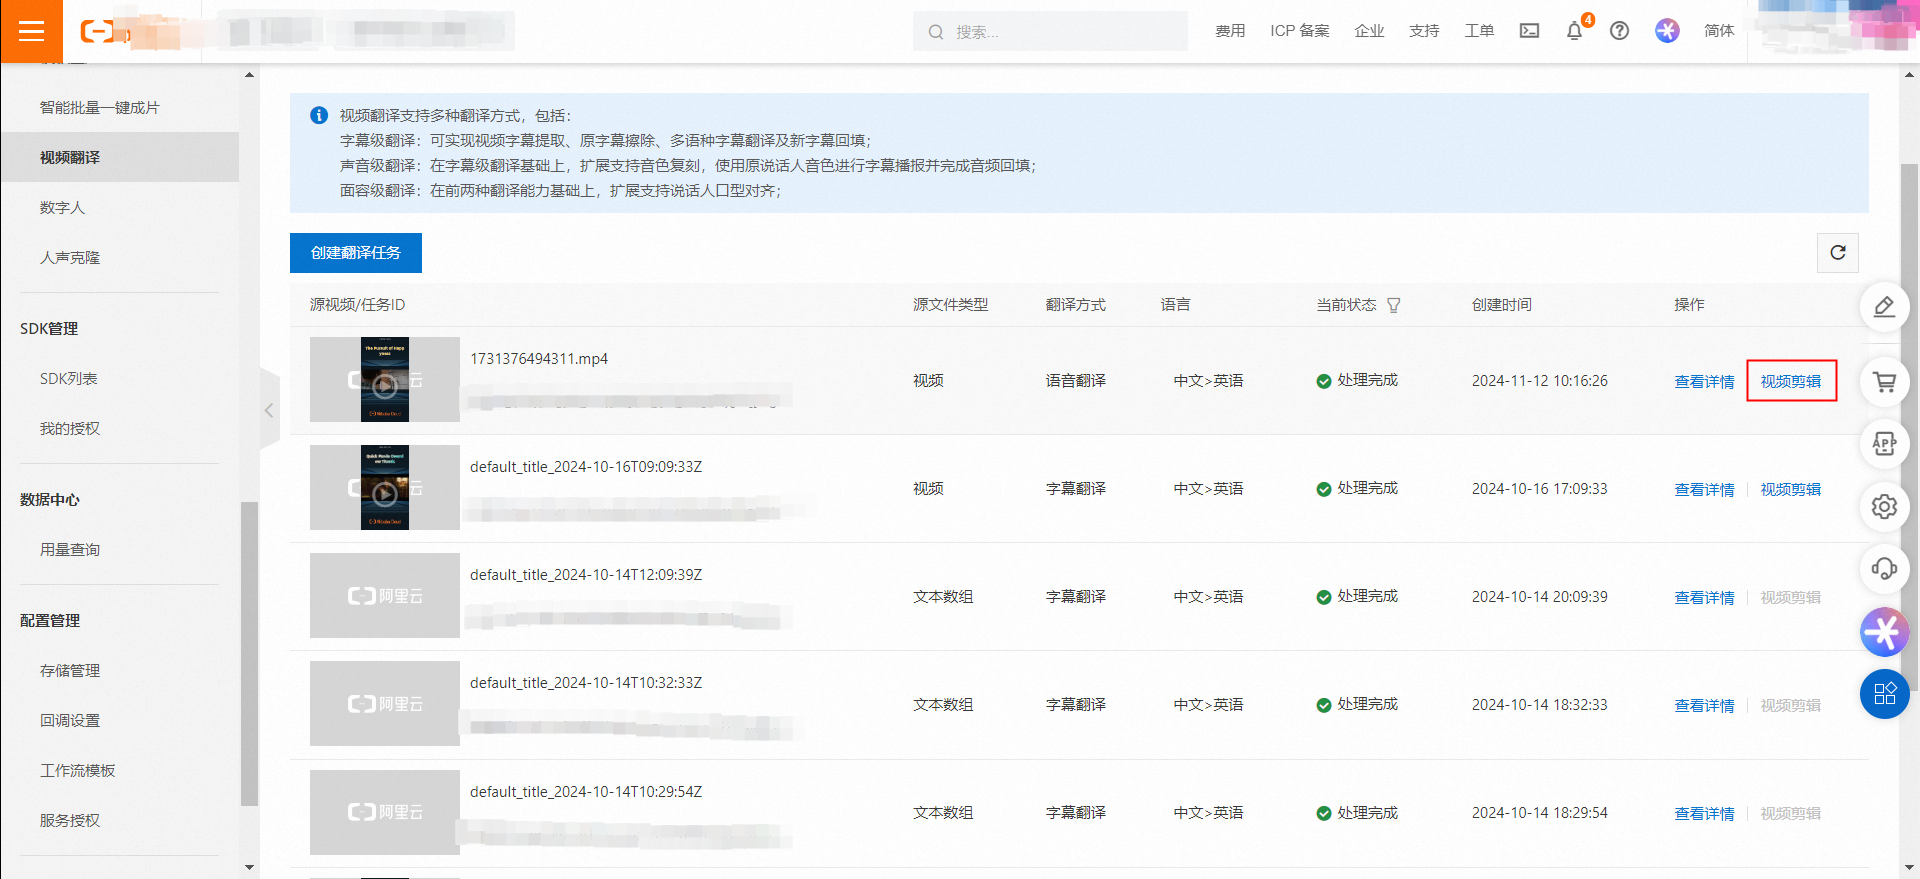The width and height of the screenshot is (1920, 879).
Task: Open the settings gear floating button
Action: (x=1884, y=507)
